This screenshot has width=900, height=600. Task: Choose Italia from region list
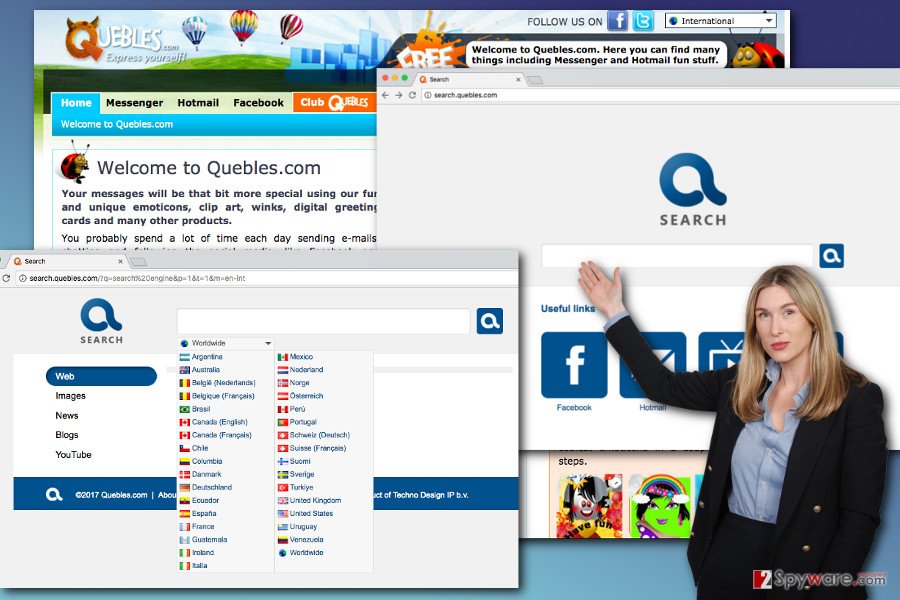click(193, 566)
